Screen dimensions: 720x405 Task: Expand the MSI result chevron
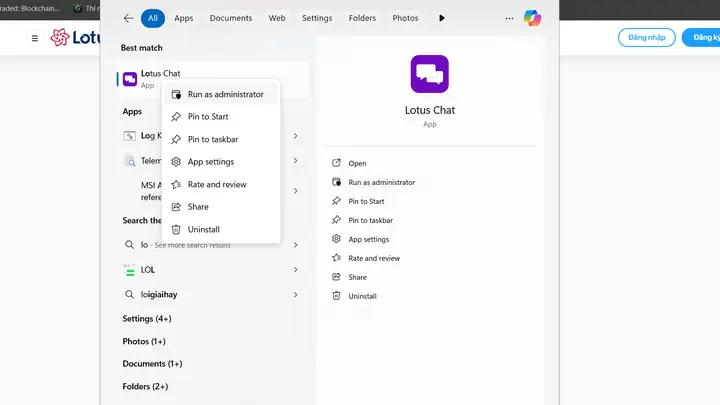pyautogui.click(x=296, y=191)
